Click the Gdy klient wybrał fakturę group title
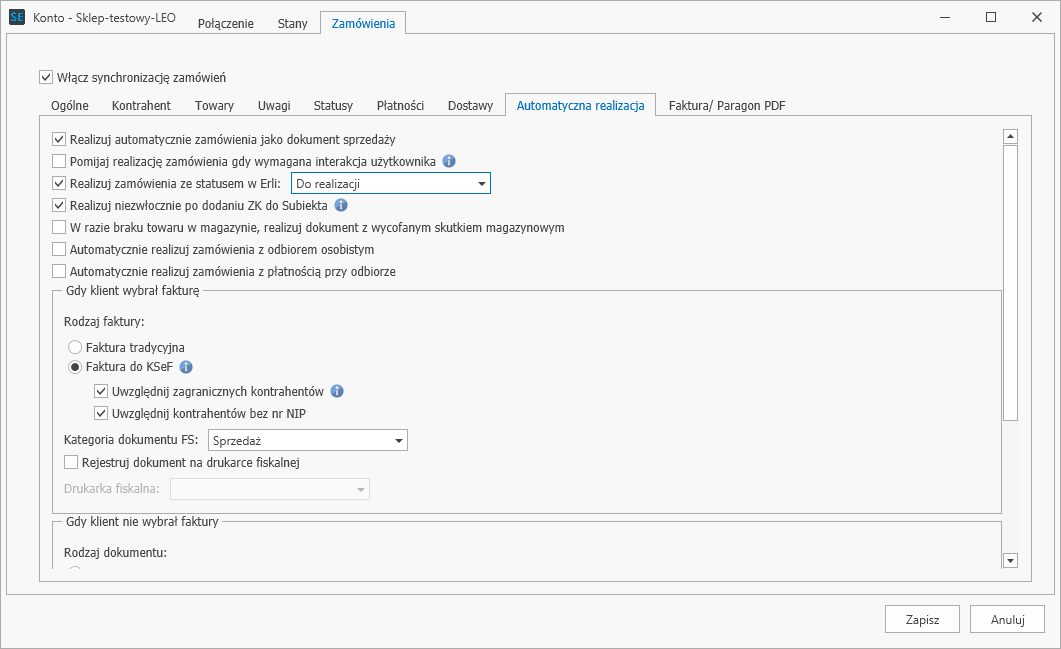The image size is (1061, 649). (133, 290)
